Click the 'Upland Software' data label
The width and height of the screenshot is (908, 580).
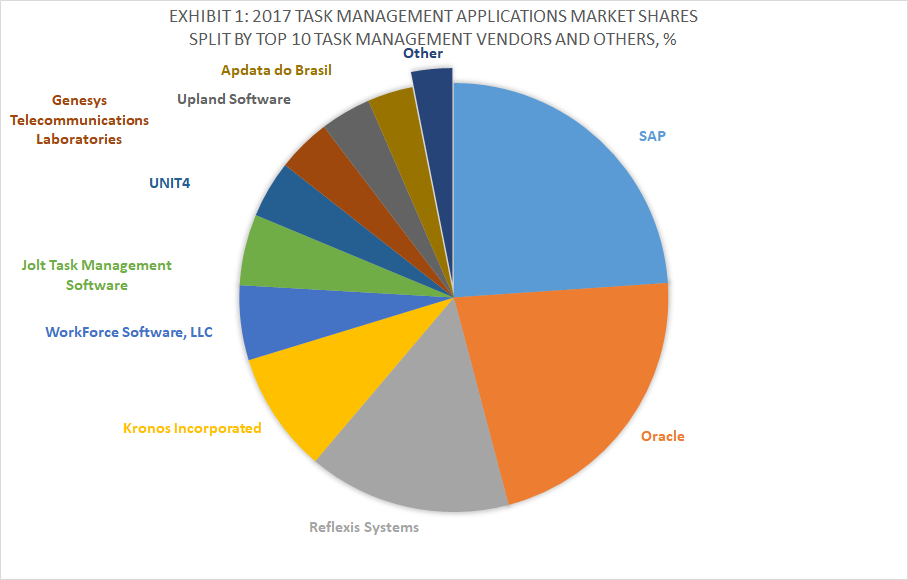click(x=234, y=100)
